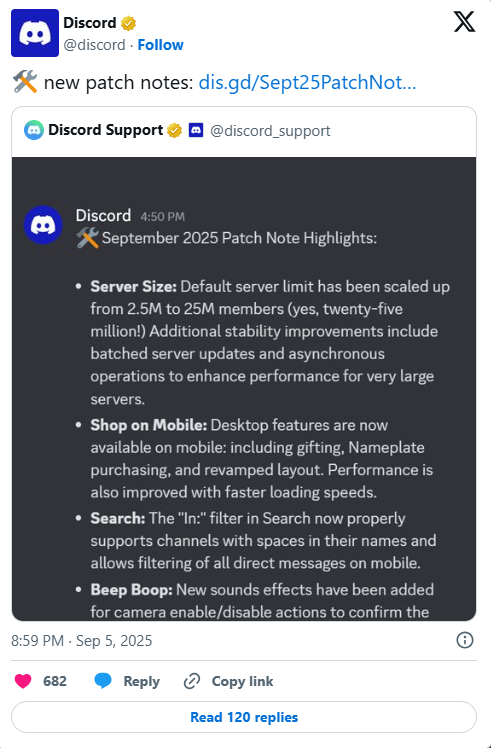Follow the Discord account
Screen dimensions: 491x748
tap(160, 45)
